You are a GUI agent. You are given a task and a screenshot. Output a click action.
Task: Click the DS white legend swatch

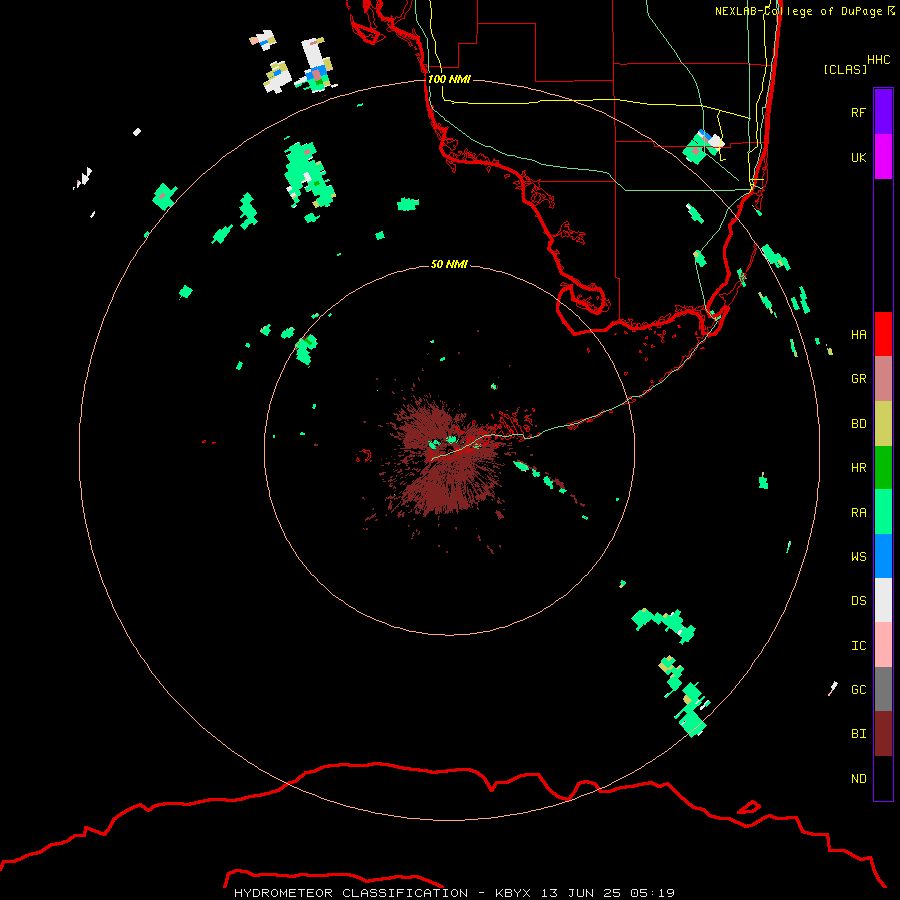[883, 600]
